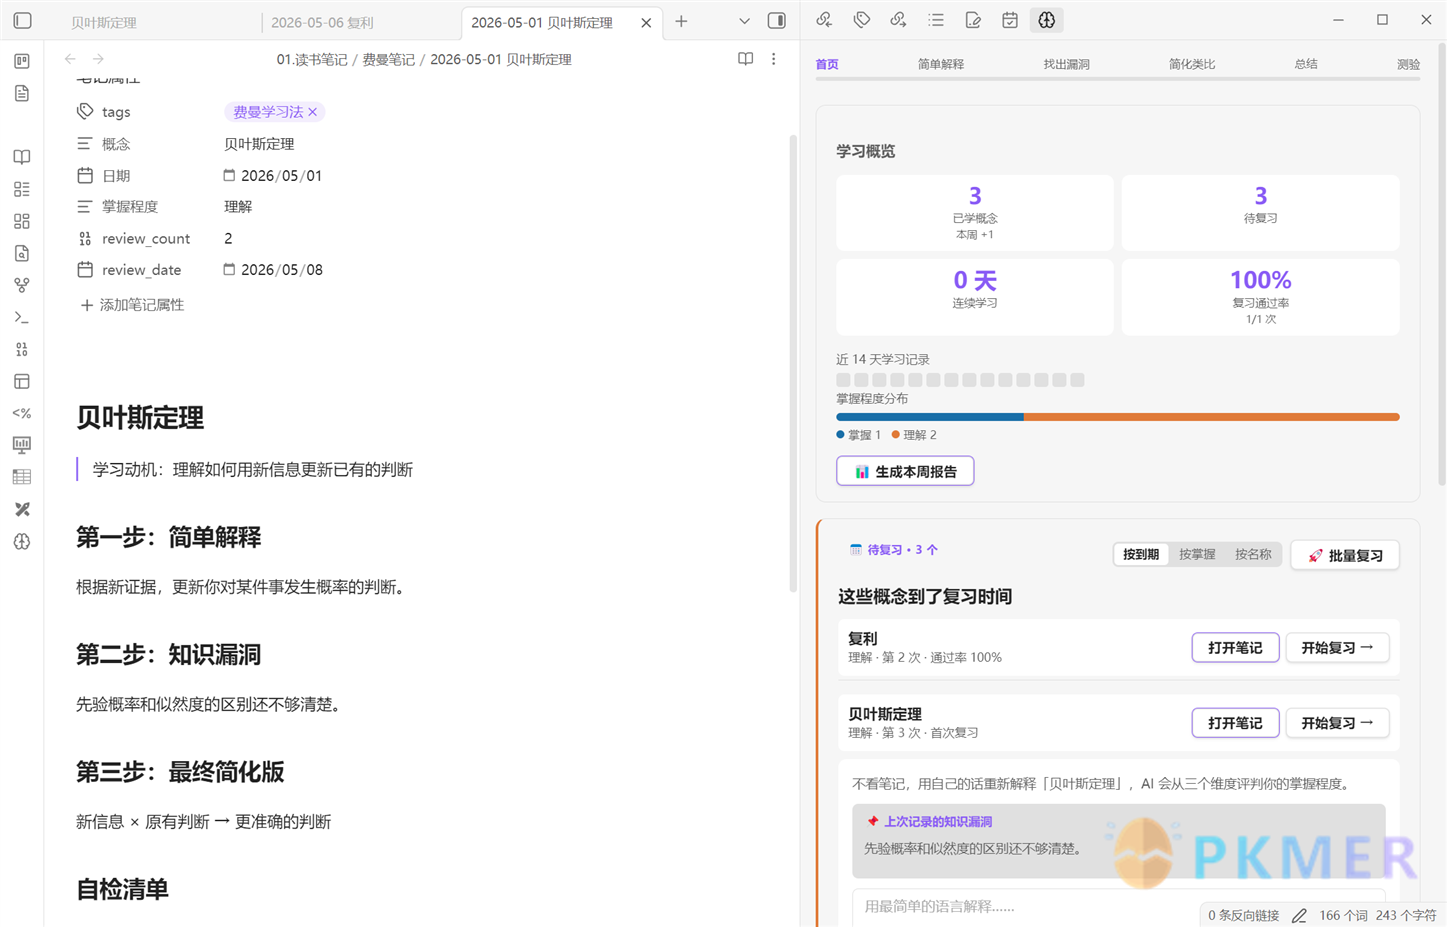Click the 用最简单的语言解释 input box
This screenshot has height=927, width=1447.
1118,906
